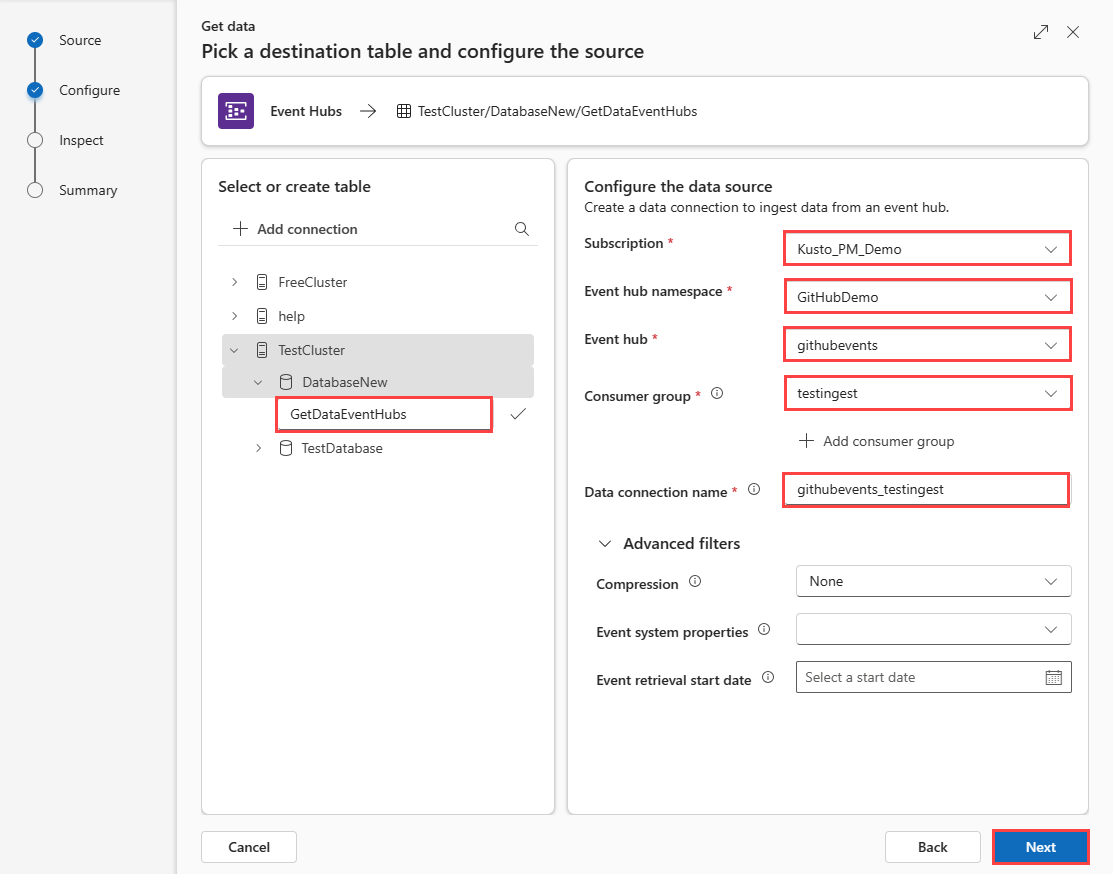This screenshot has width=1113, height=874.
Task: Click the info icon beside Consumer group
Action: 716,394
